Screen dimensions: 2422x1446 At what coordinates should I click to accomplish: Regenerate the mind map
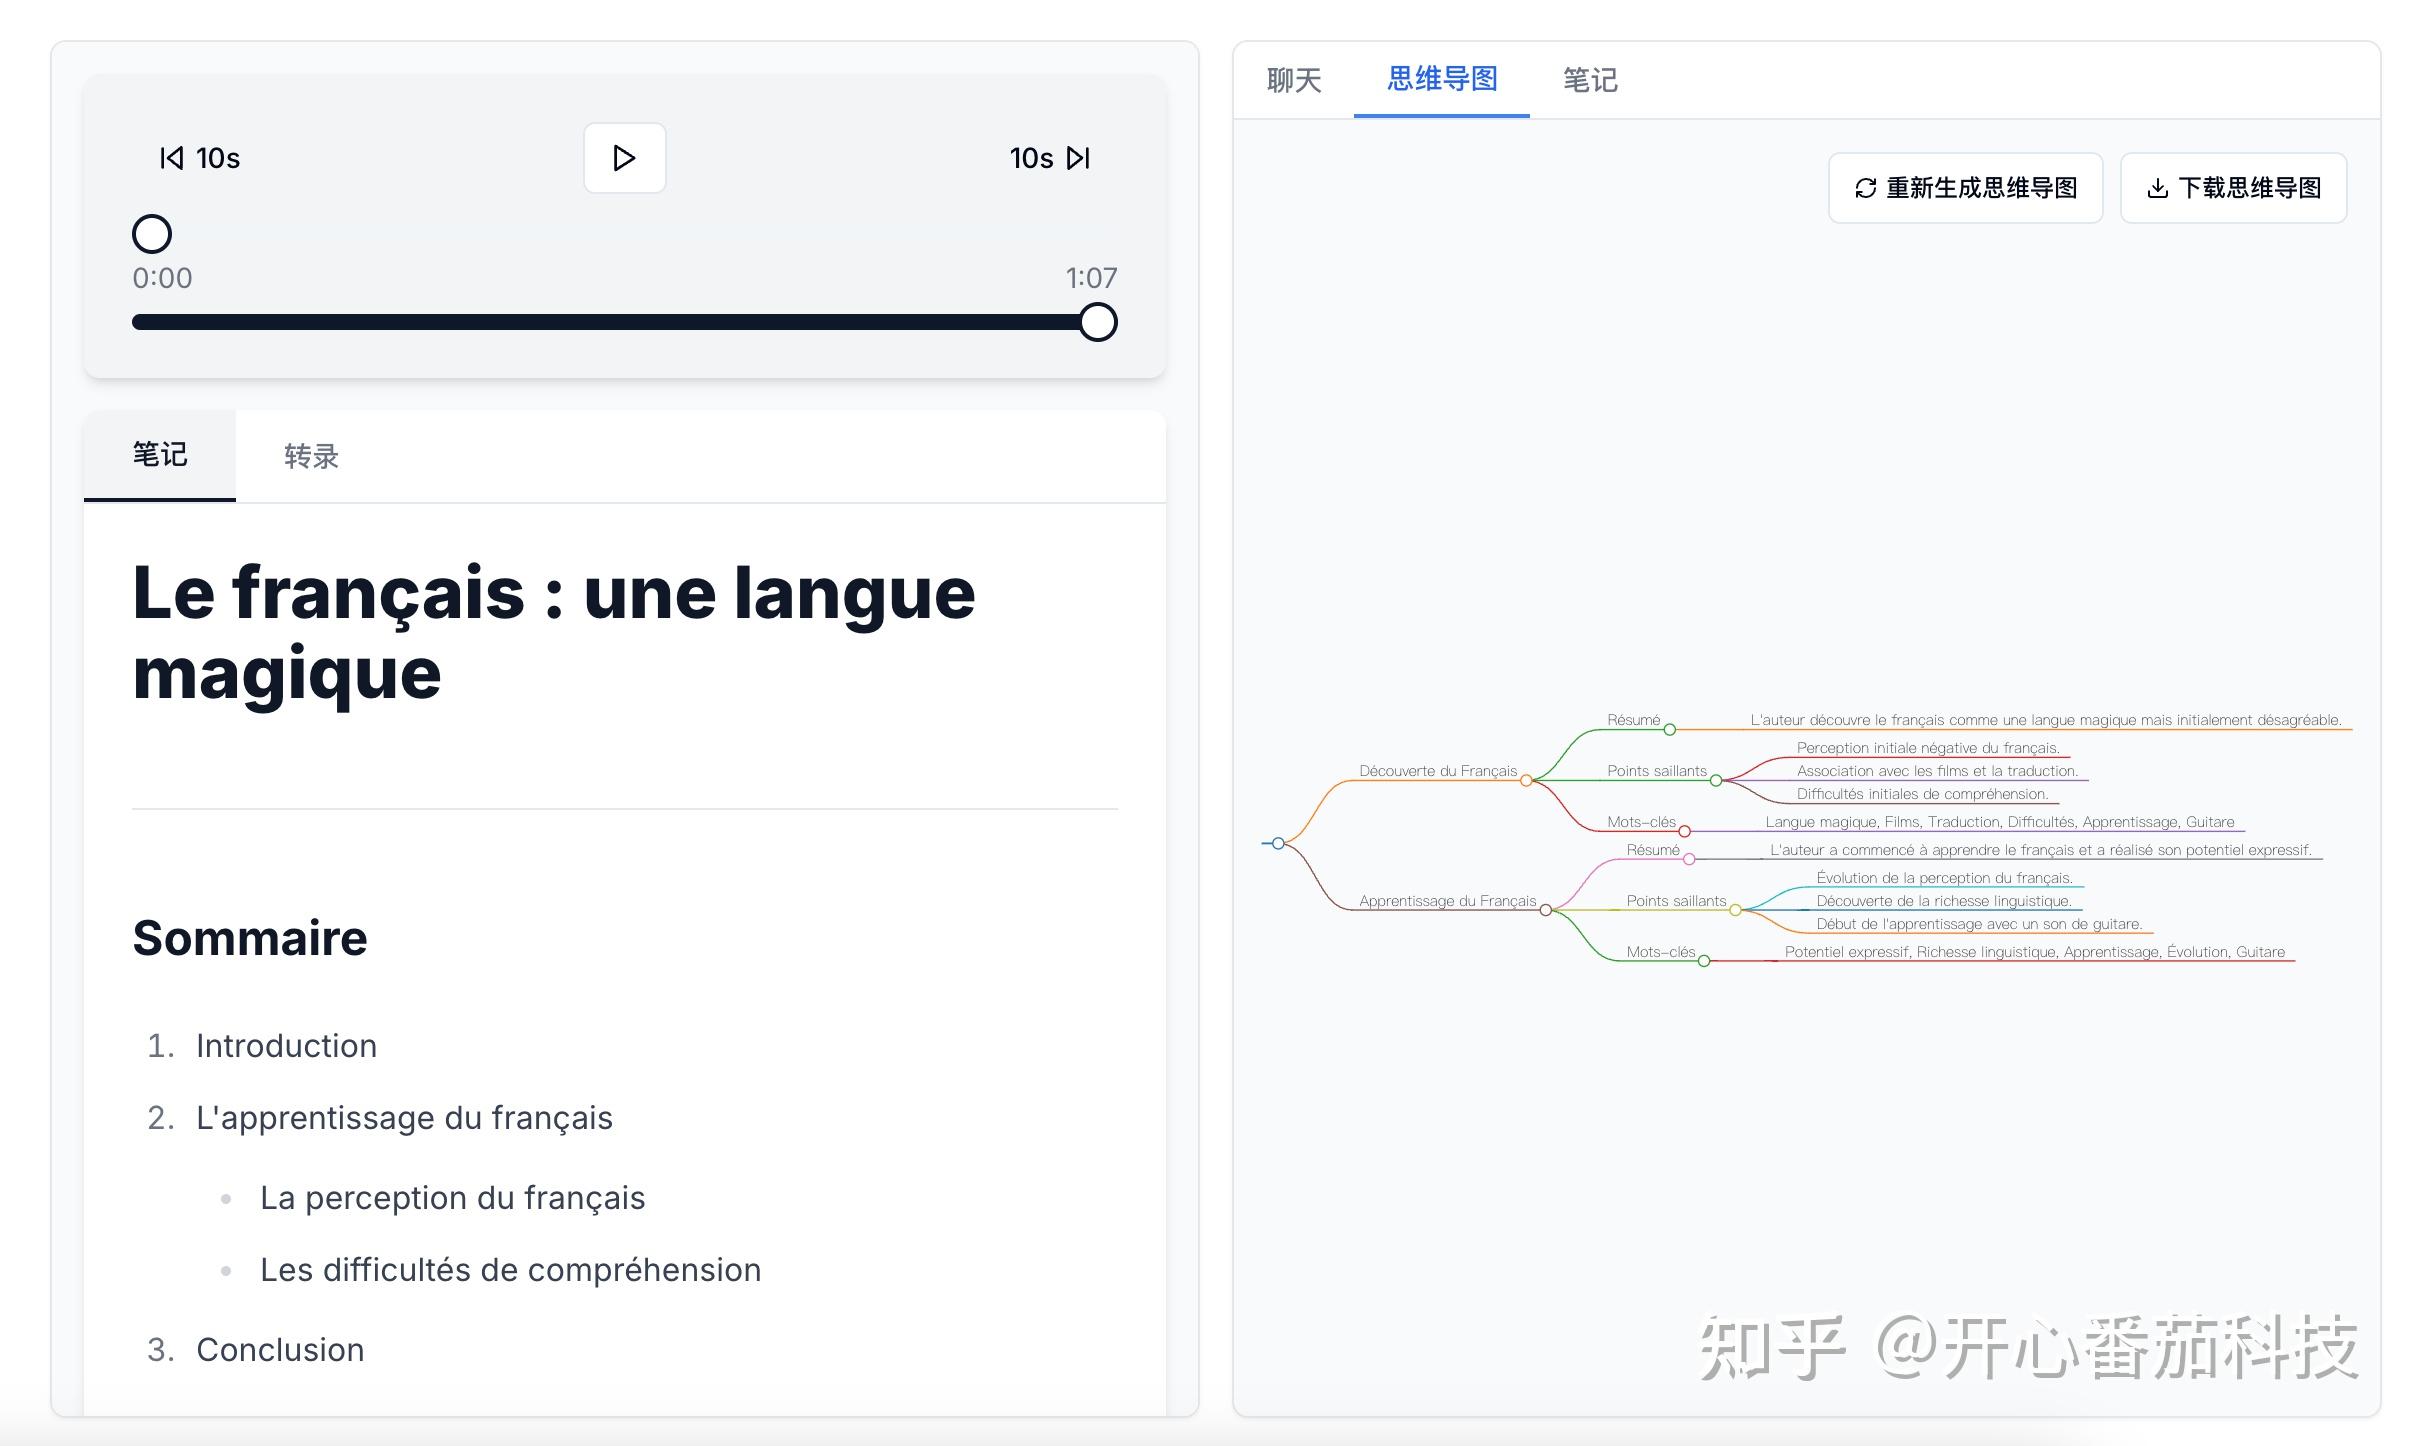(x=1965, y=188)
